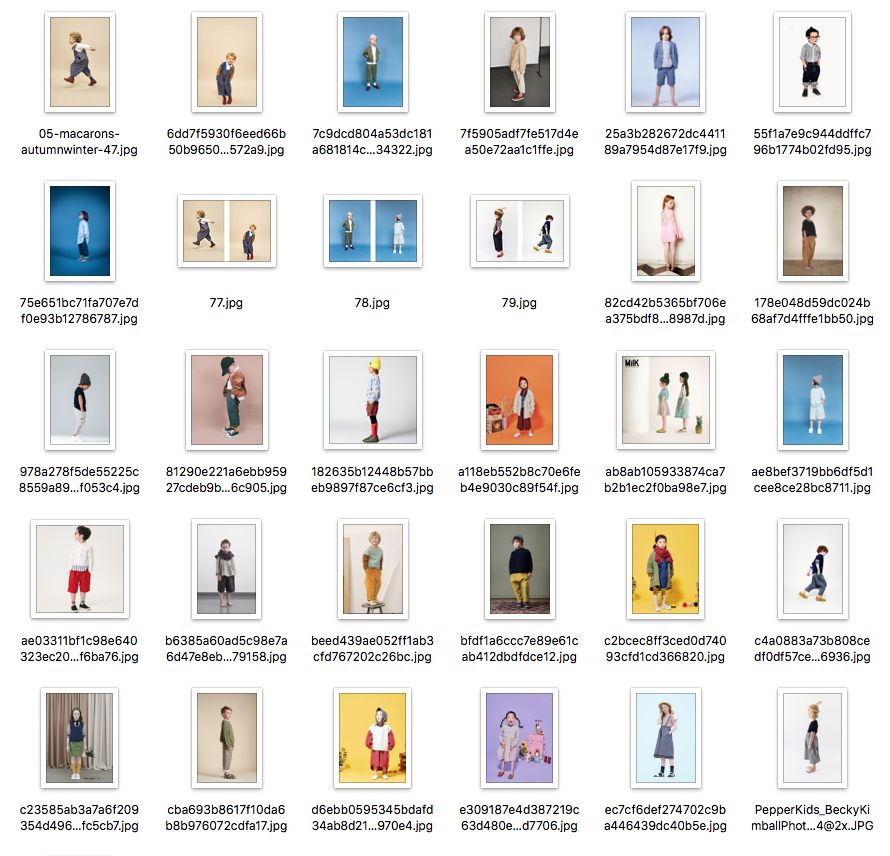890x856 pixels.
Task: Click file name 75e651bc71fa707e7df0e93b12786787.jpg
Action: pyautogui.click(x=79, y=310)
